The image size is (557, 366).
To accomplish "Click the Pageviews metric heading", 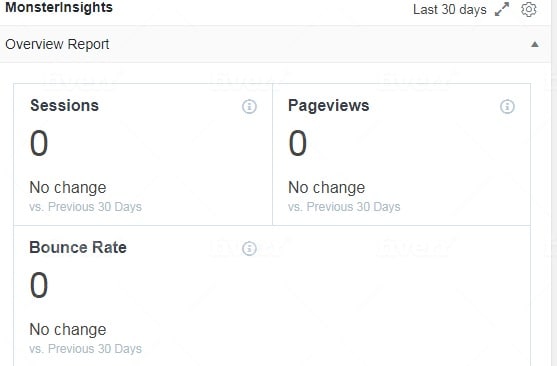I will tap(329, 106).
